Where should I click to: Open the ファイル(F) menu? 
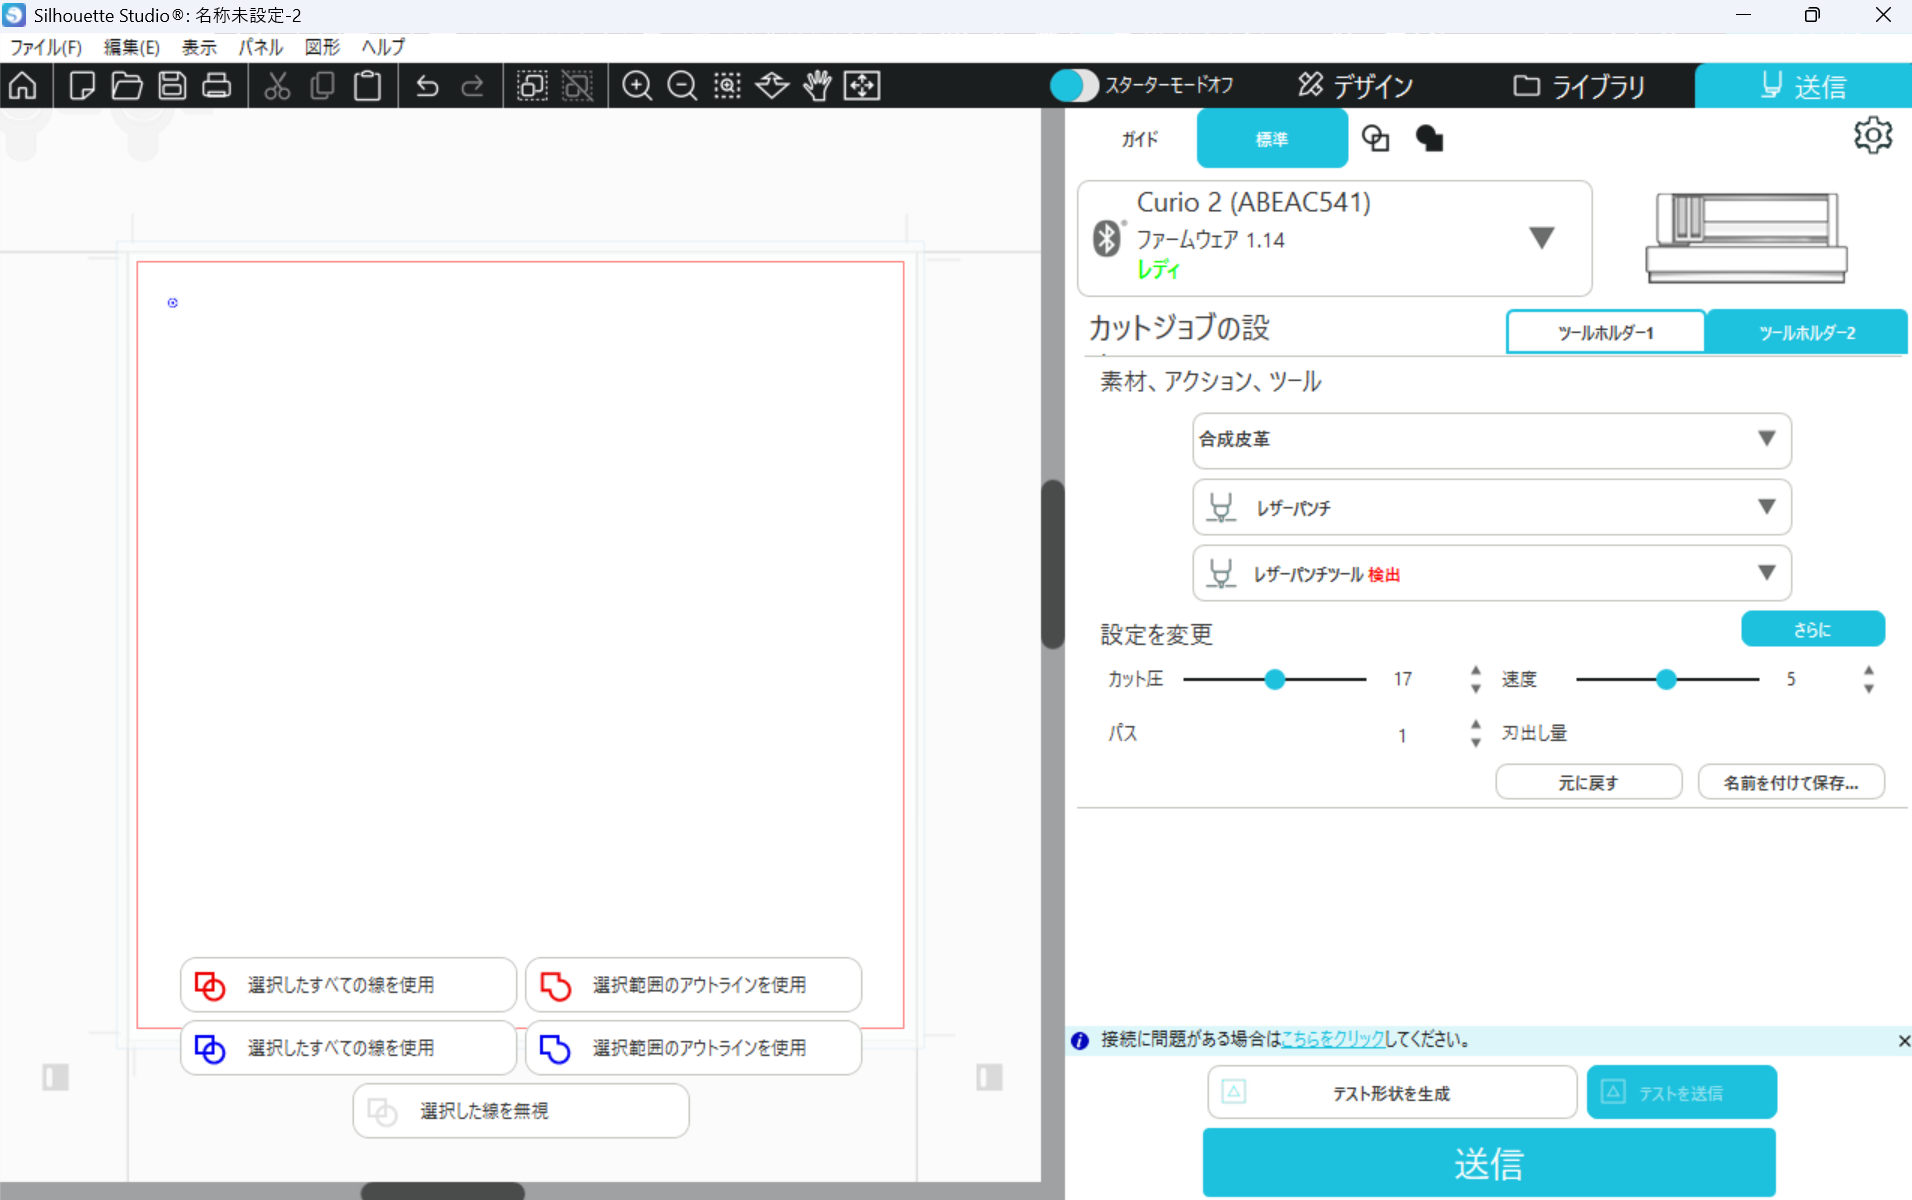pyautogui.click(x=46, y=47)
